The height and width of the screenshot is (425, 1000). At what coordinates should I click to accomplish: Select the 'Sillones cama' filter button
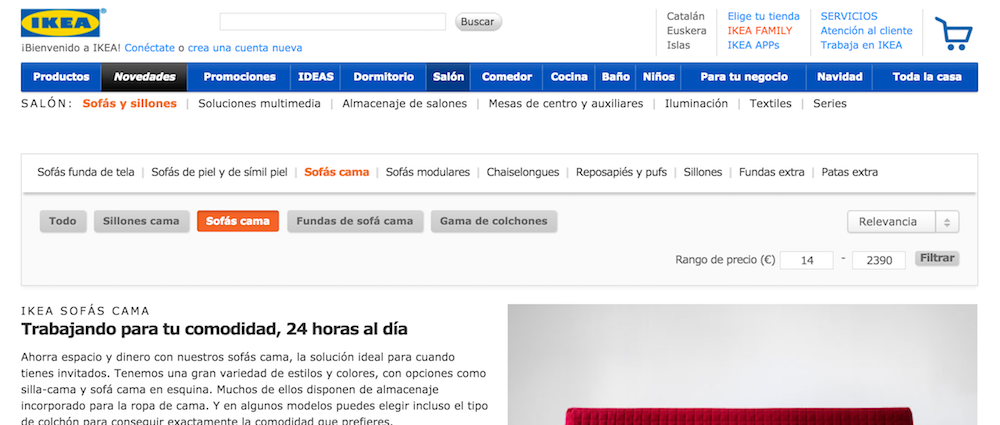point(142,221)
